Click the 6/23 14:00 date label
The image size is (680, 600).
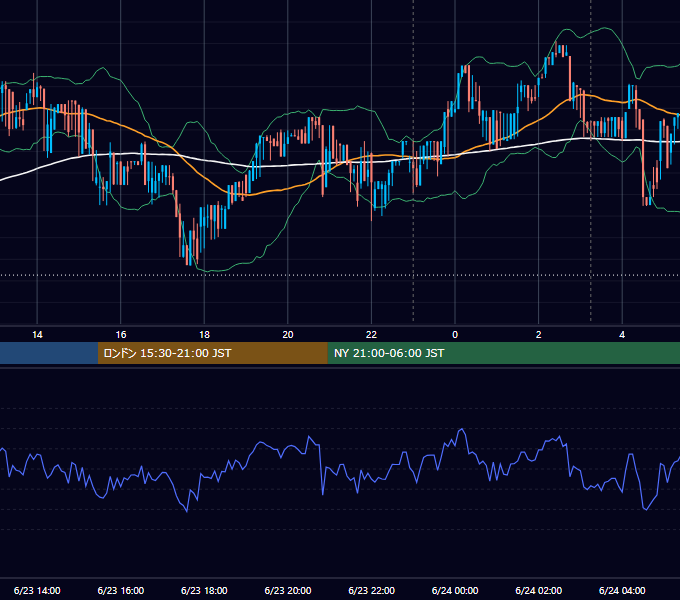pos(37,590)
